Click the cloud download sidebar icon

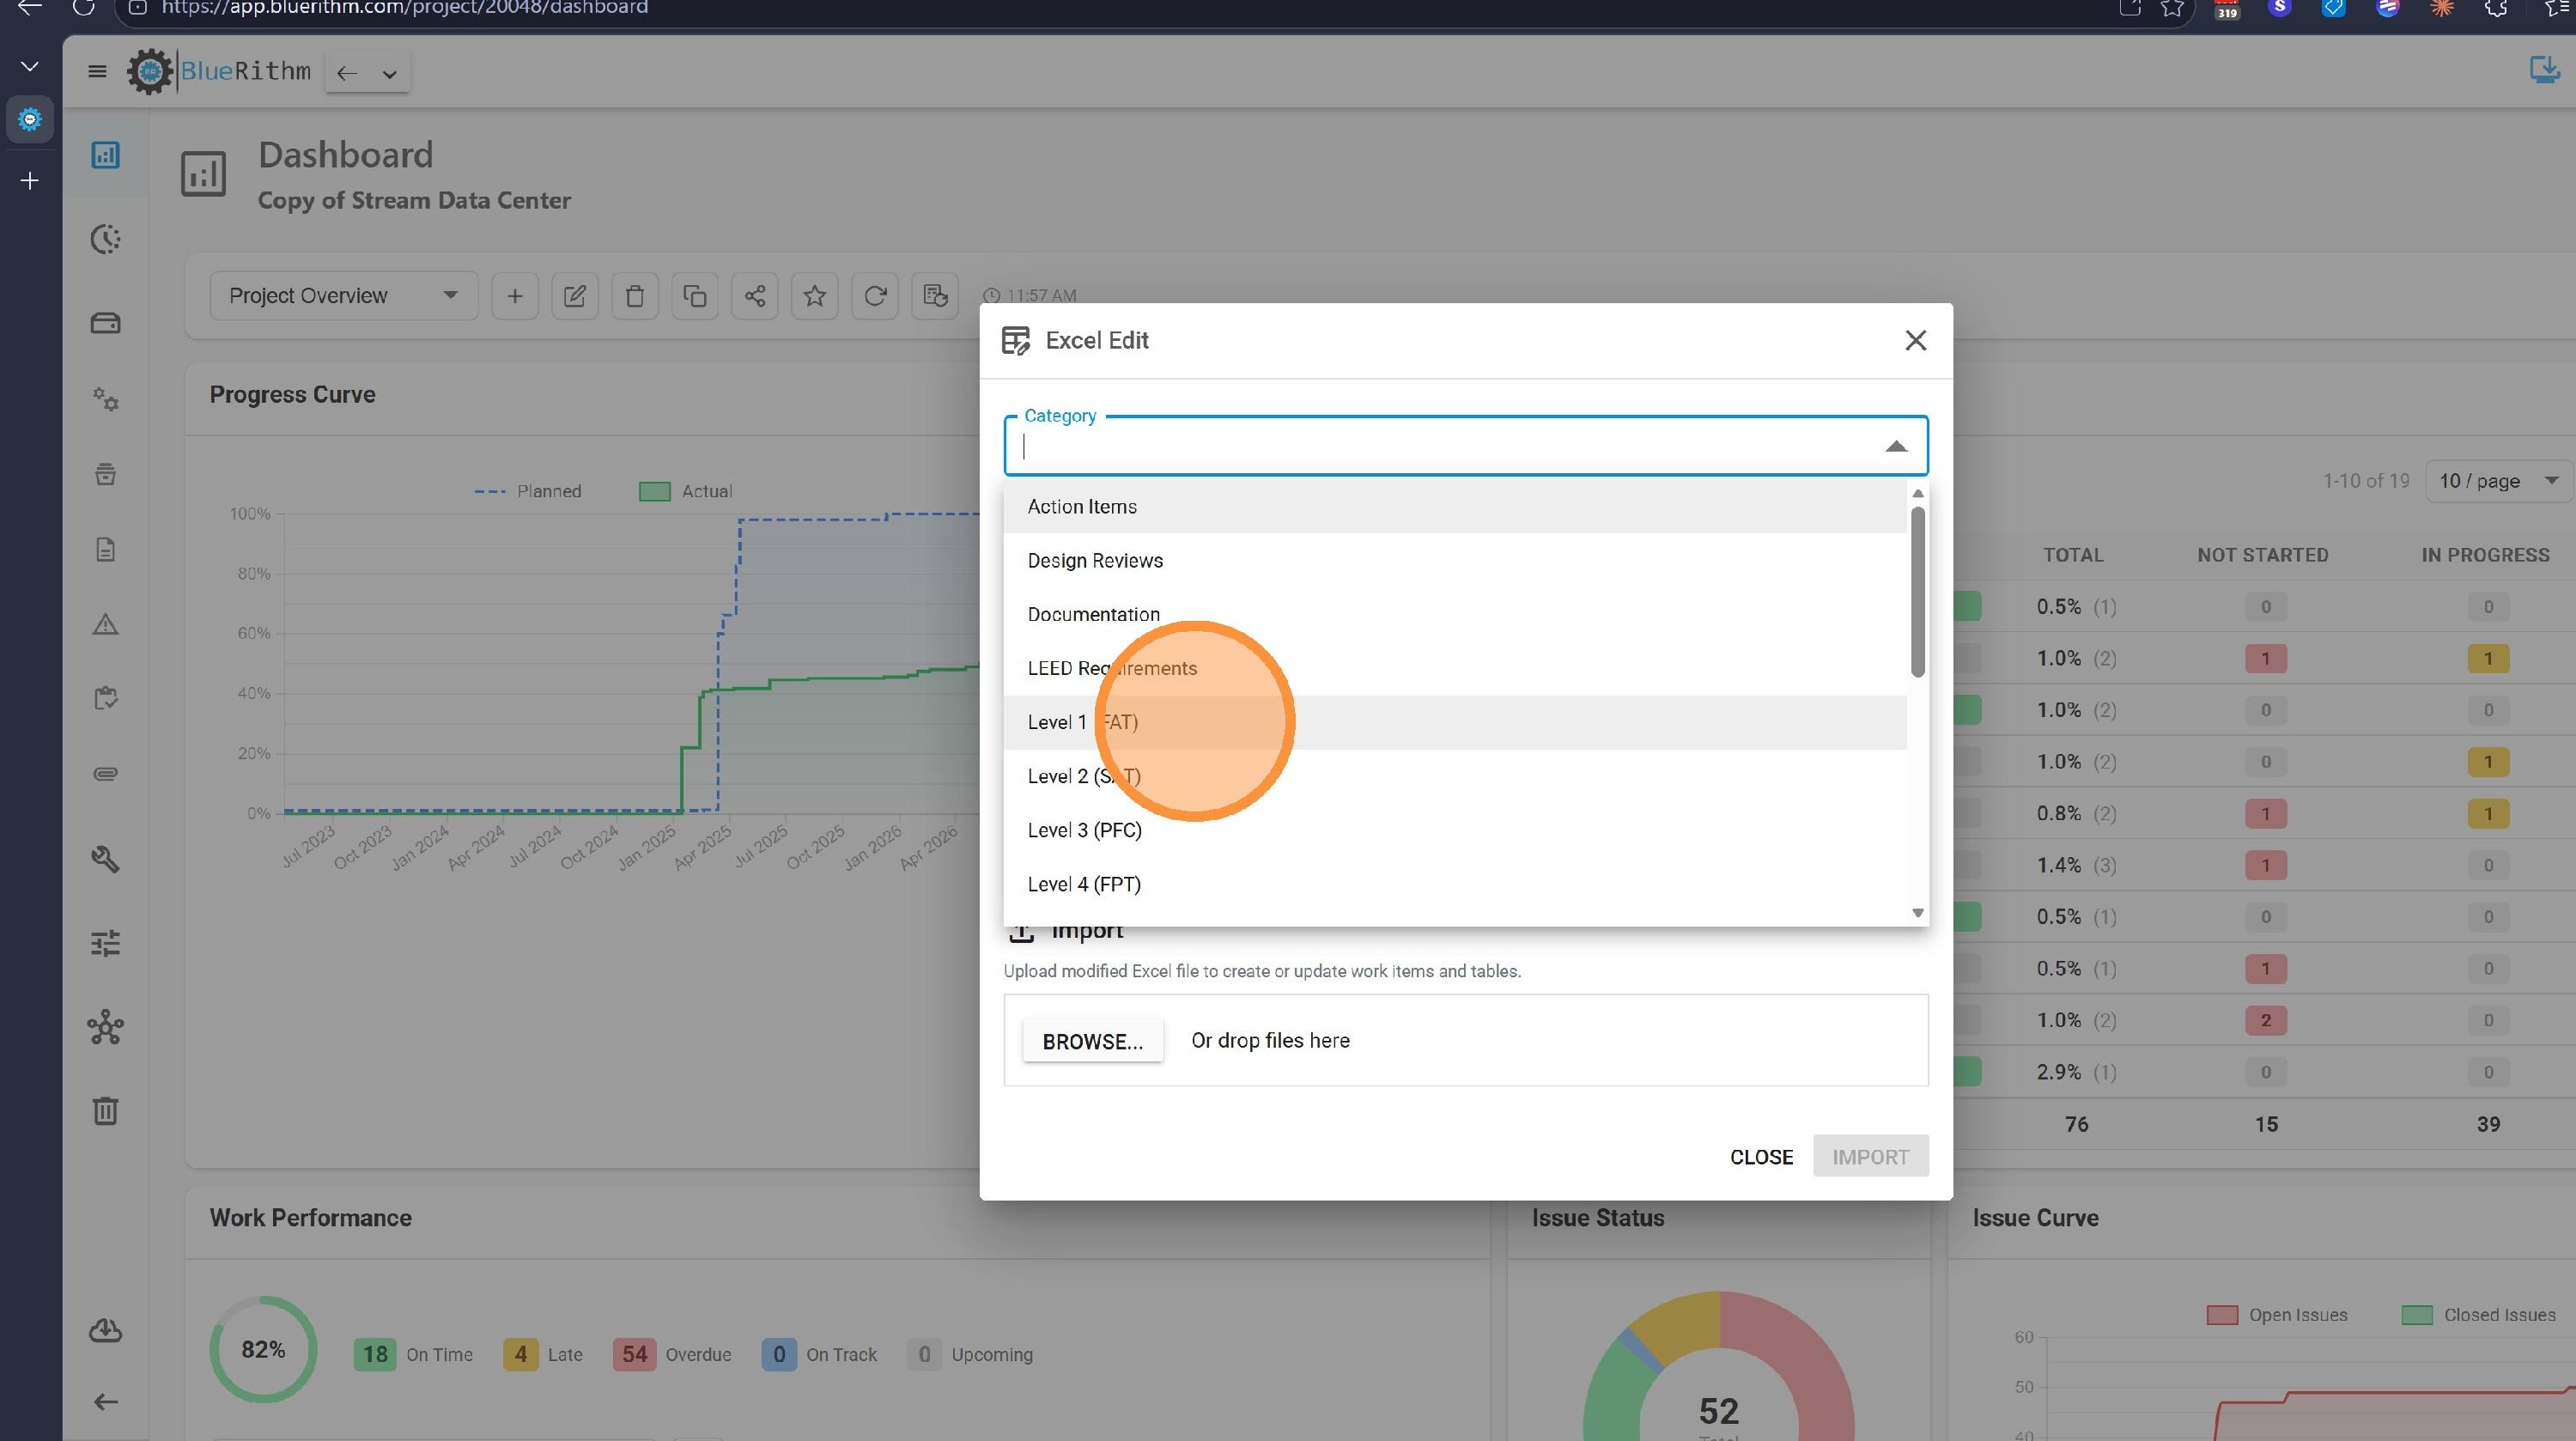point(105,1331)
